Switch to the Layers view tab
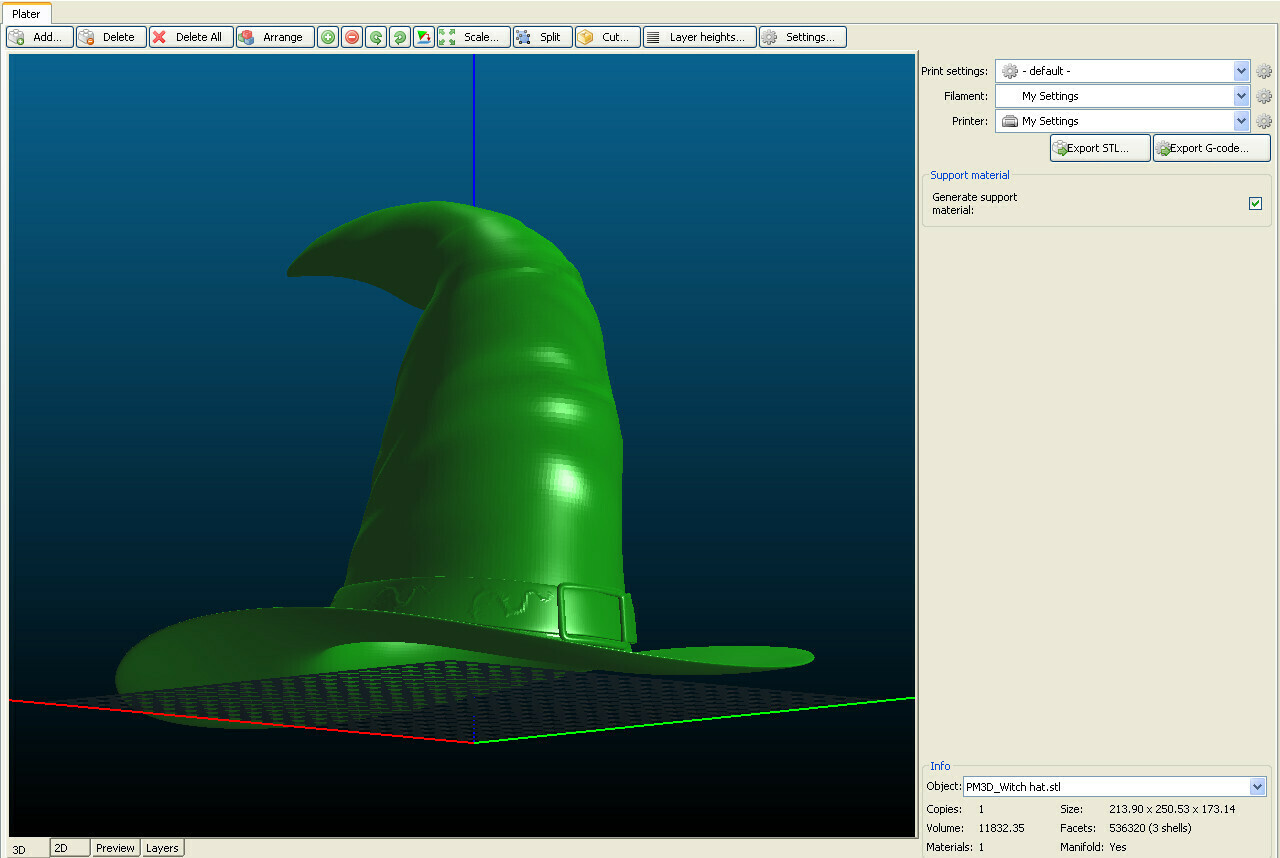The width and height of the screenshot is (1280, 858). click(x=162, y=848)
